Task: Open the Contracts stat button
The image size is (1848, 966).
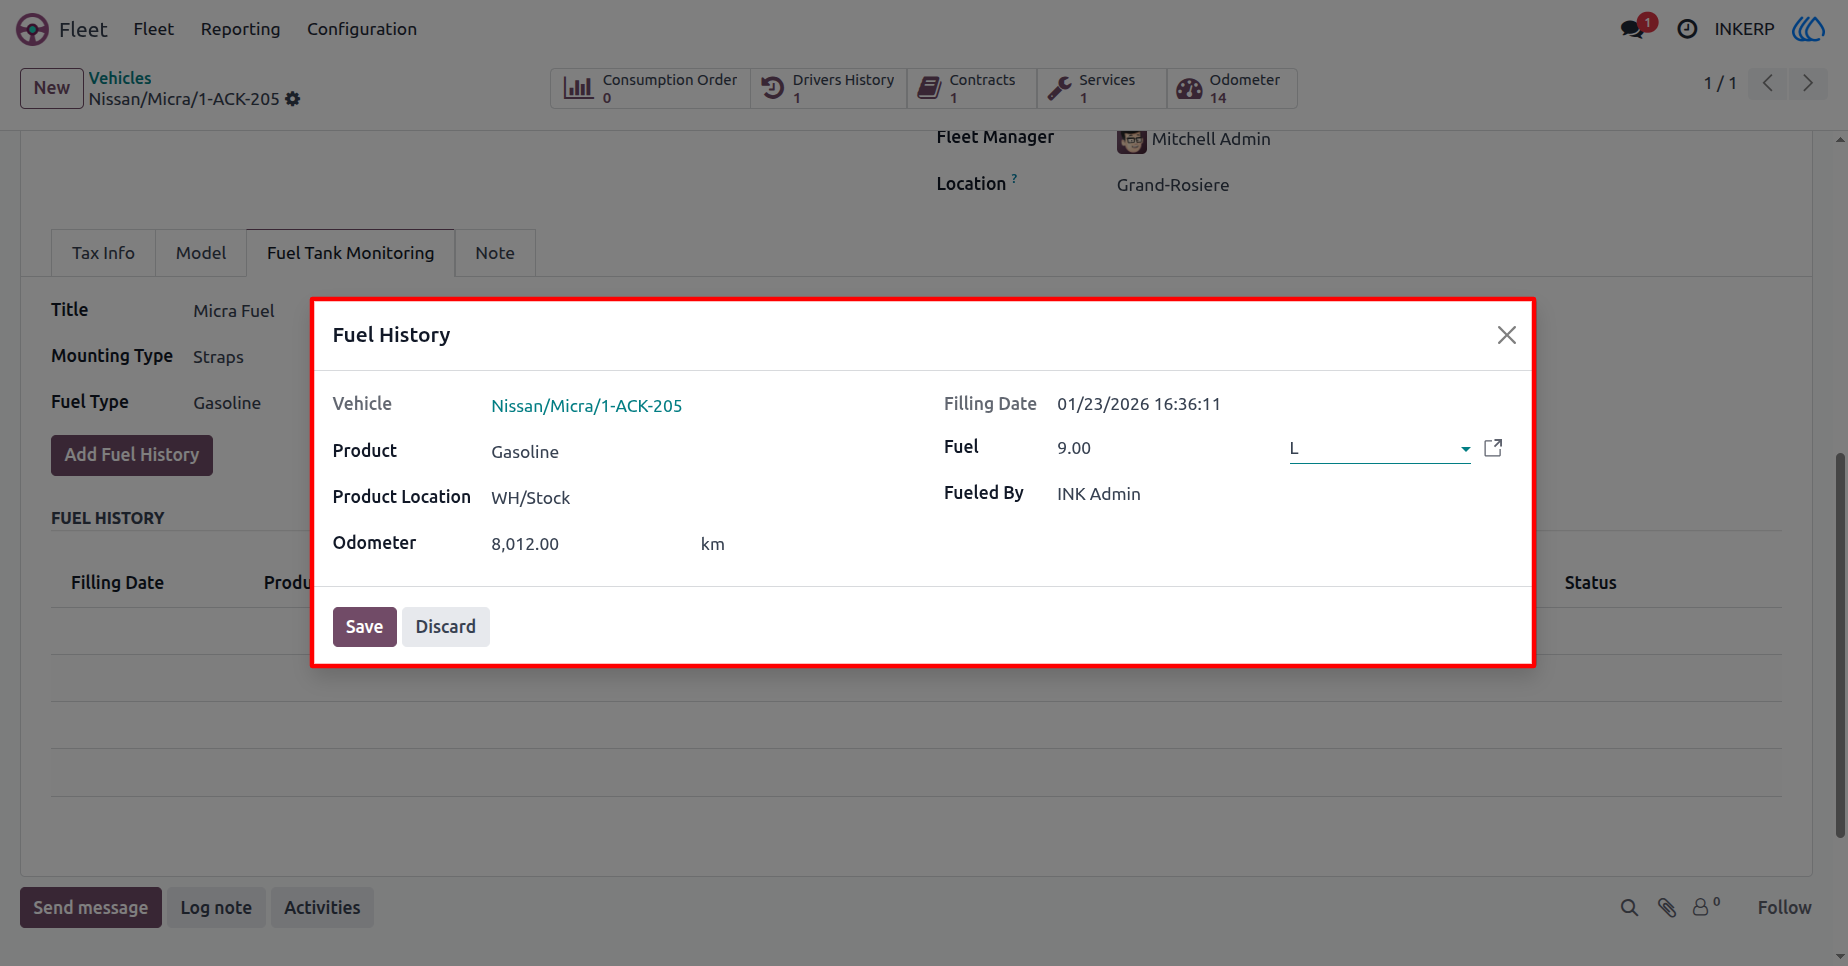Action: pyautogui.click(x=972, y=88)
